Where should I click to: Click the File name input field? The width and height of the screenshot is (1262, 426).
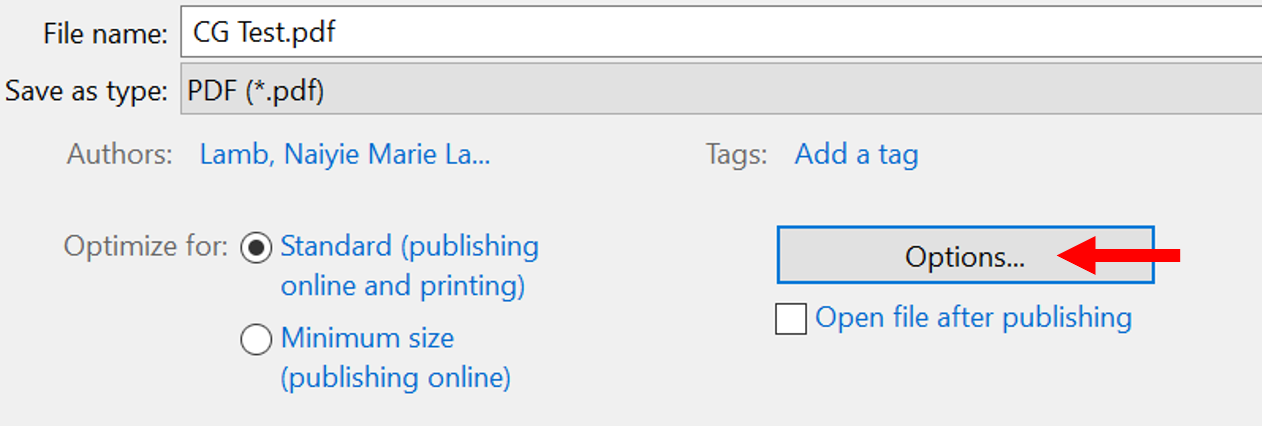[x=721, y=32]
